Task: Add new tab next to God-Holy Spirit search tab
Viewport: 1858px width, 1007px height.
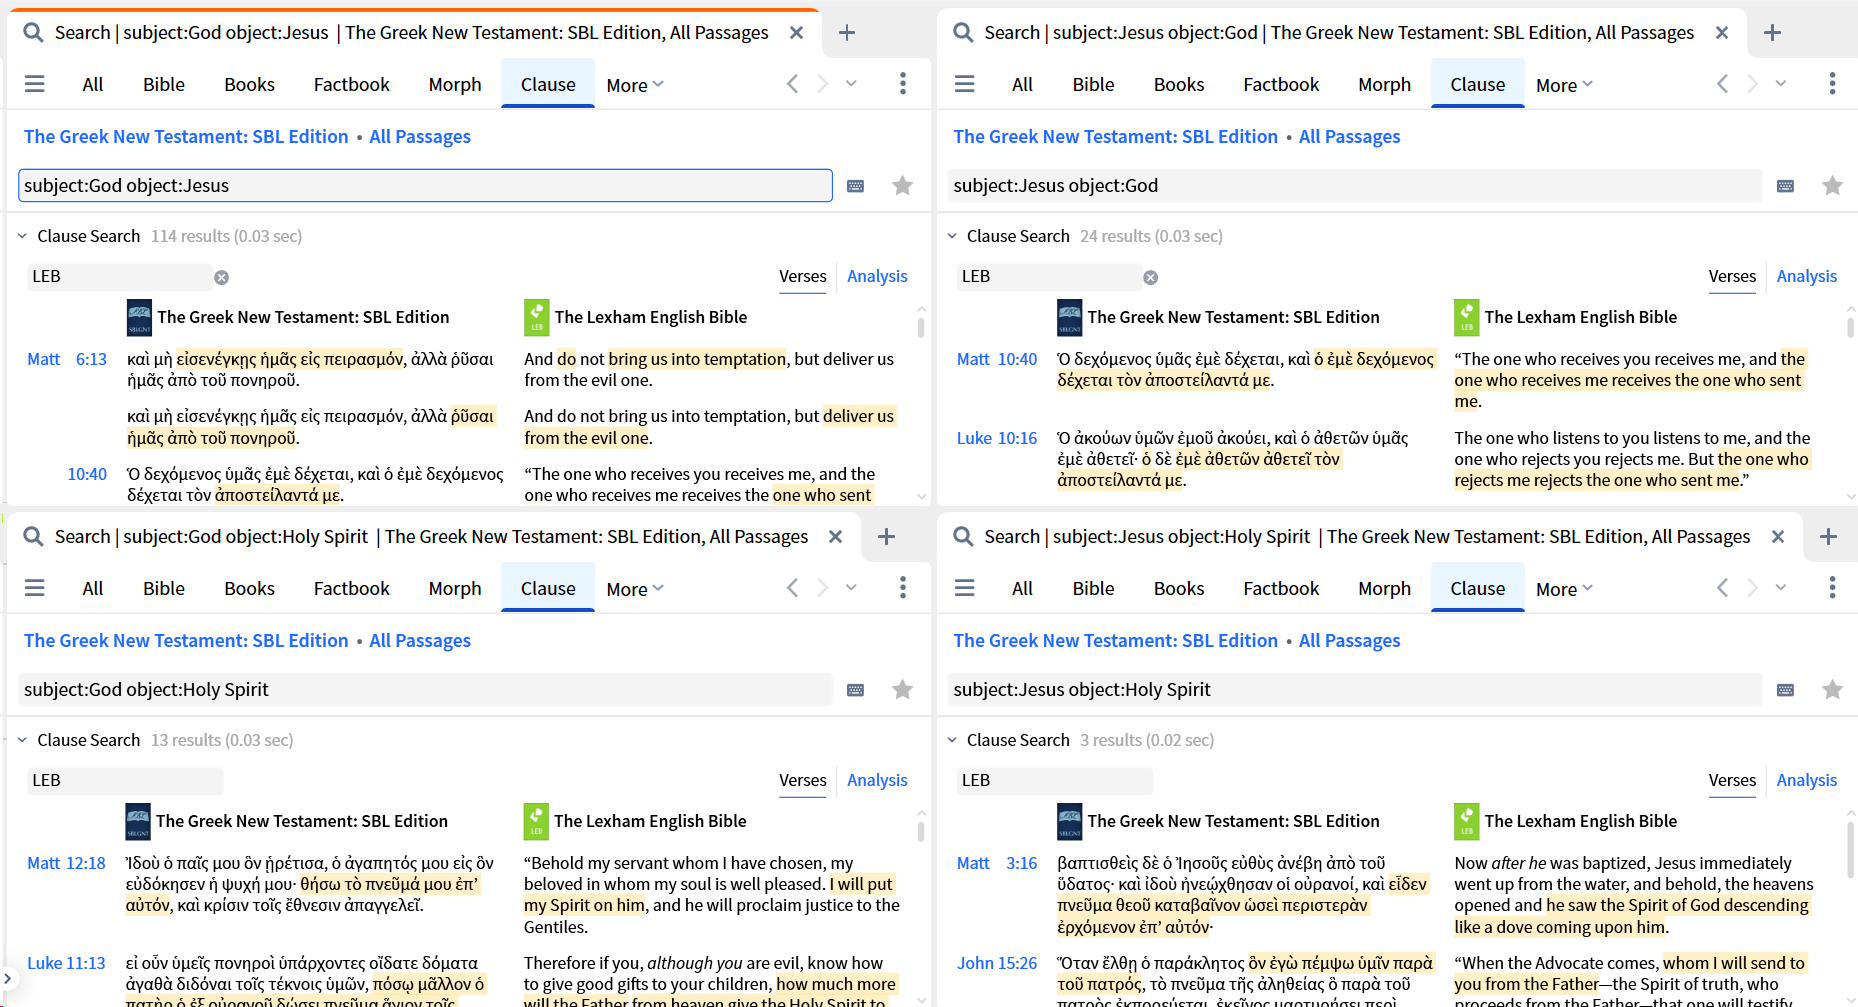Action: point(886,537)
